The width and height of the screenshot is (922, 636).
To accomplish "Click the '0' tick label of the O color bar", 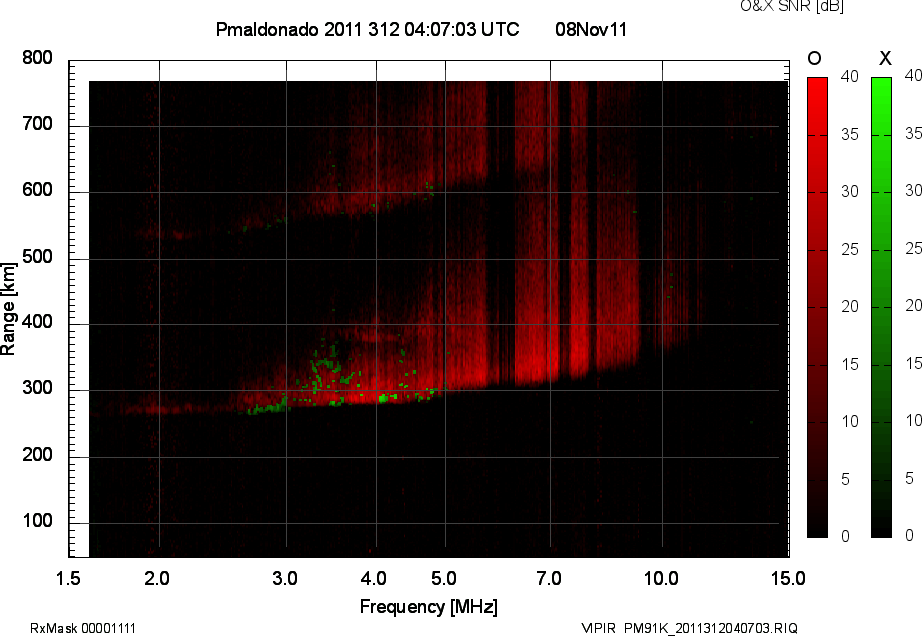I will pos(846,536).
